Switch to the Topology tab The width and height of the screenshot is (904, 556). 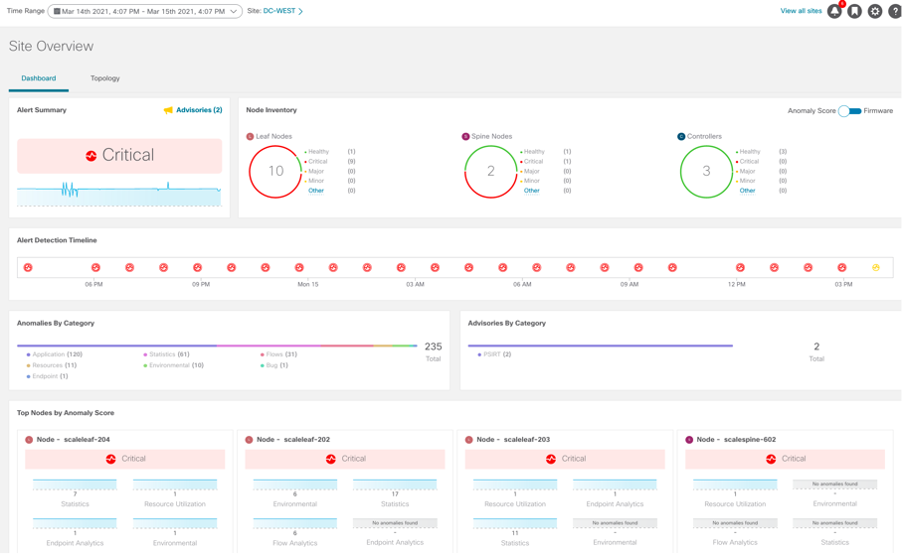click(x=105, y=78)
